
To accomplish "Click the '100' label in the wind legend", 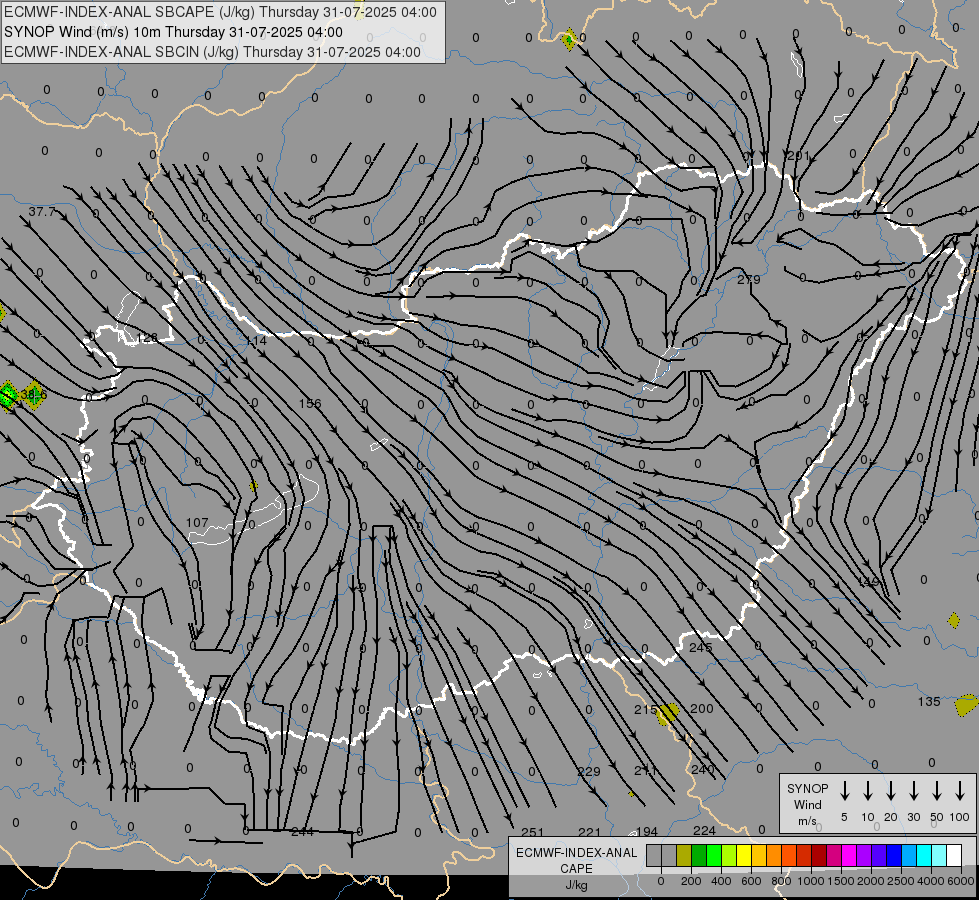I will coord(959,817).
